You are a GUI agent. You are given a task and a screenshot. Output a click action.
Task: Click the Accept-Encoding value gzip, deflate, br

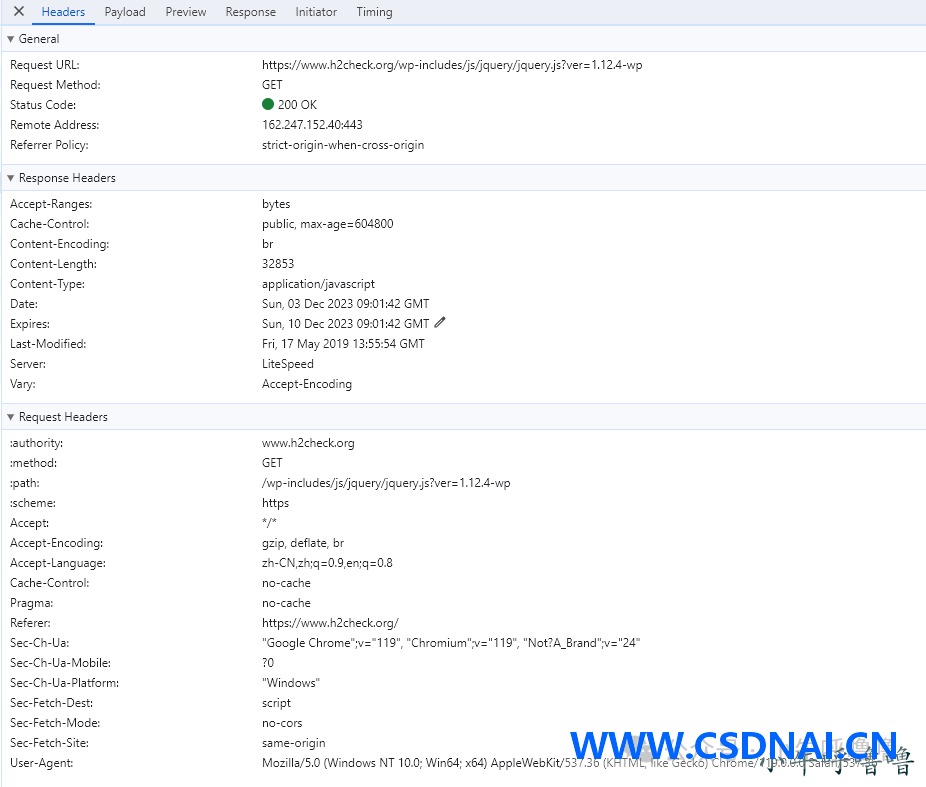coord(302,543)
